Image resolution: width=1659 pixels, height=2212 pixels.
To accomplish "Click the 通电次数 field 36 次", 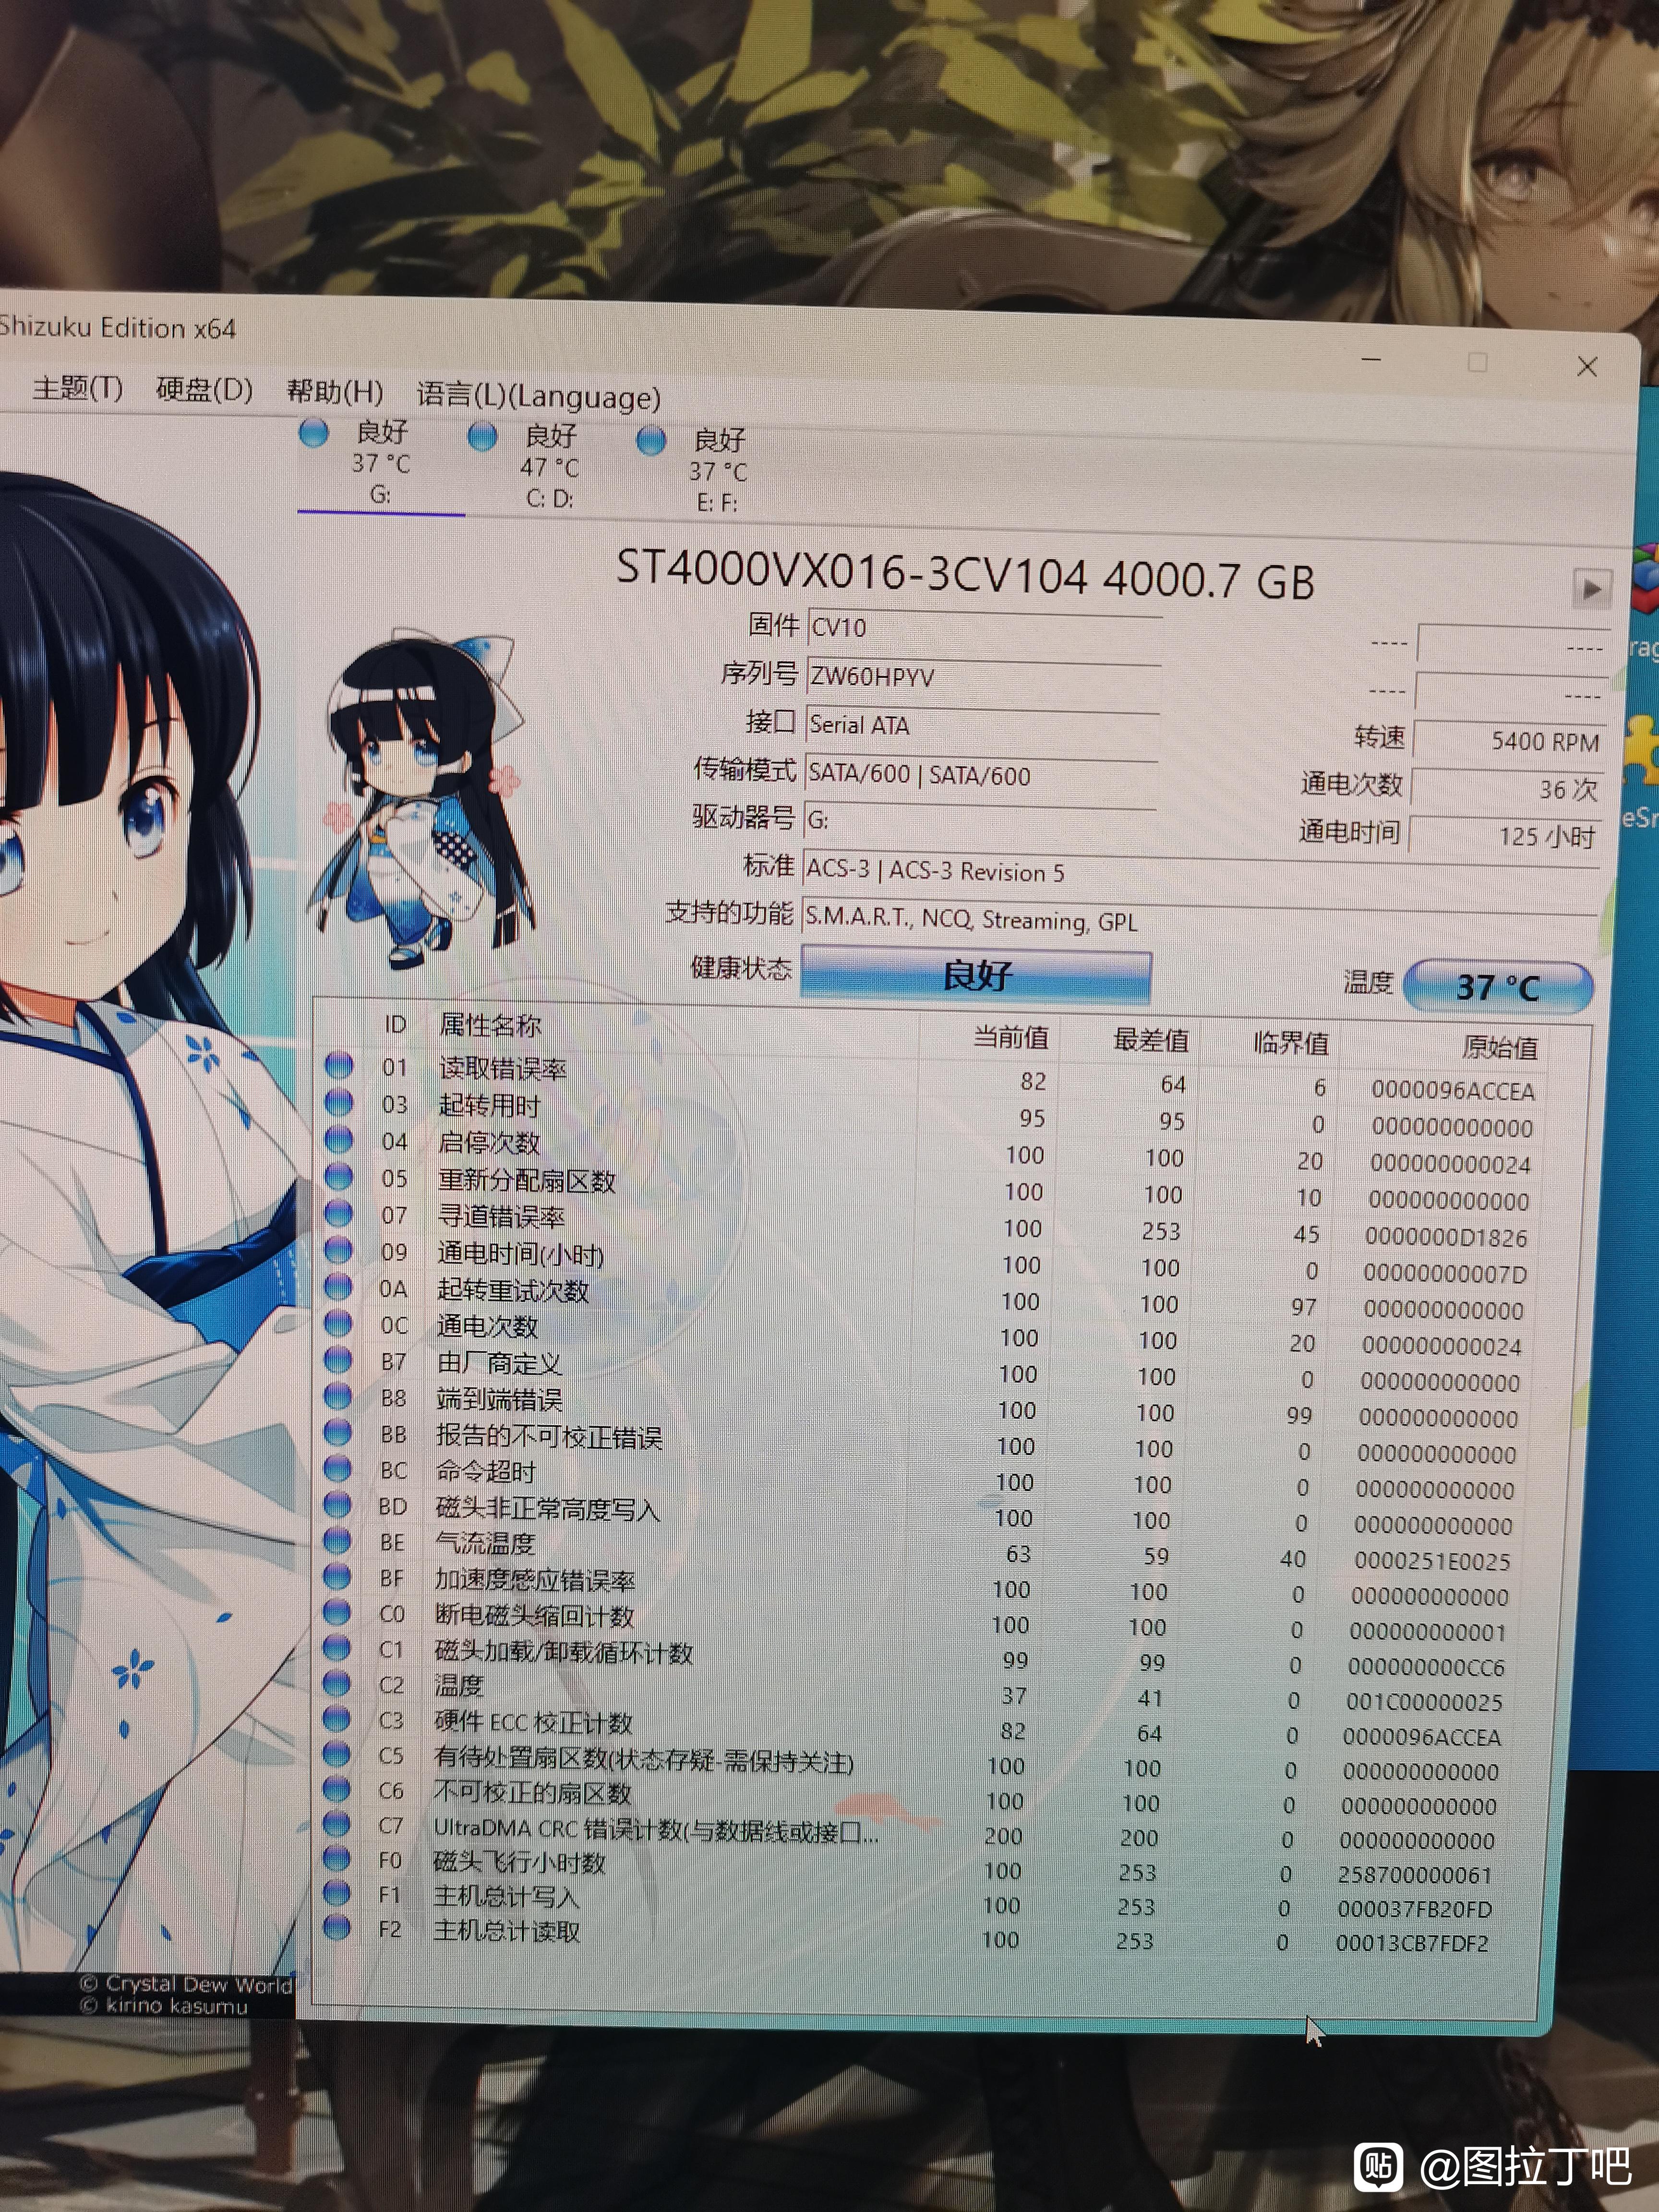I will click(1507, 789).
